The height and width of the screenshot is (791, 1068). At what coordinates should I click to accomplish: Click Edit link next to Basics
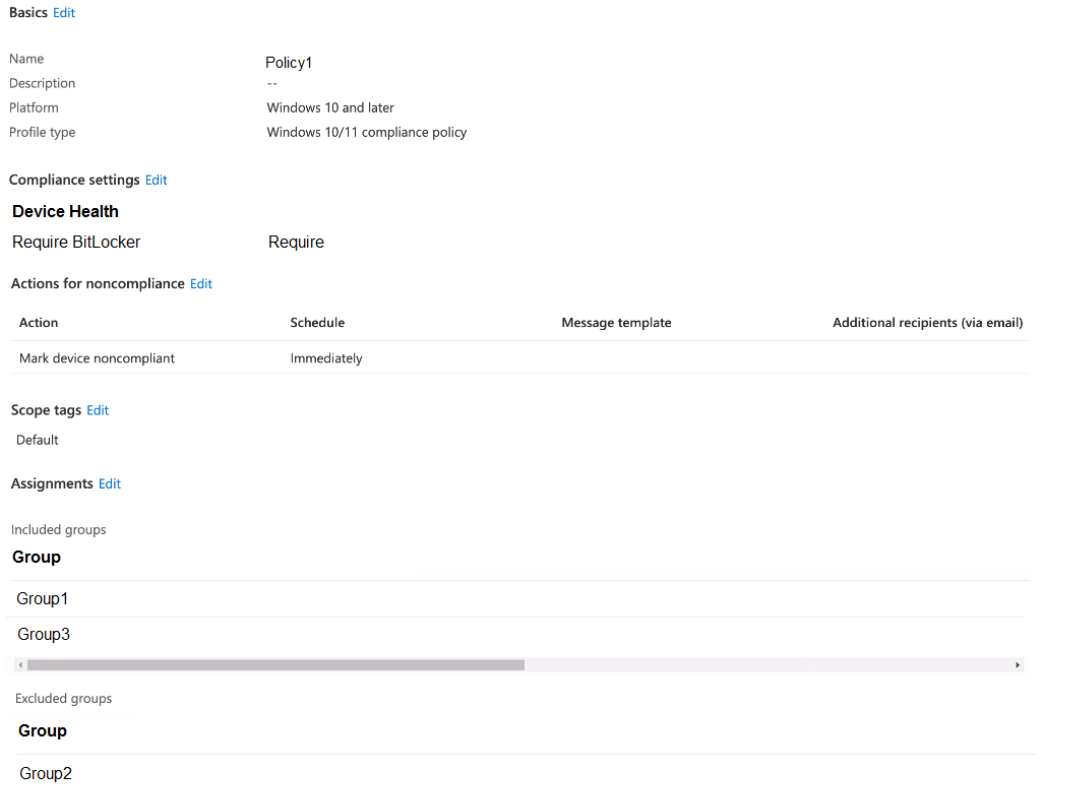[x=64, y=13]
